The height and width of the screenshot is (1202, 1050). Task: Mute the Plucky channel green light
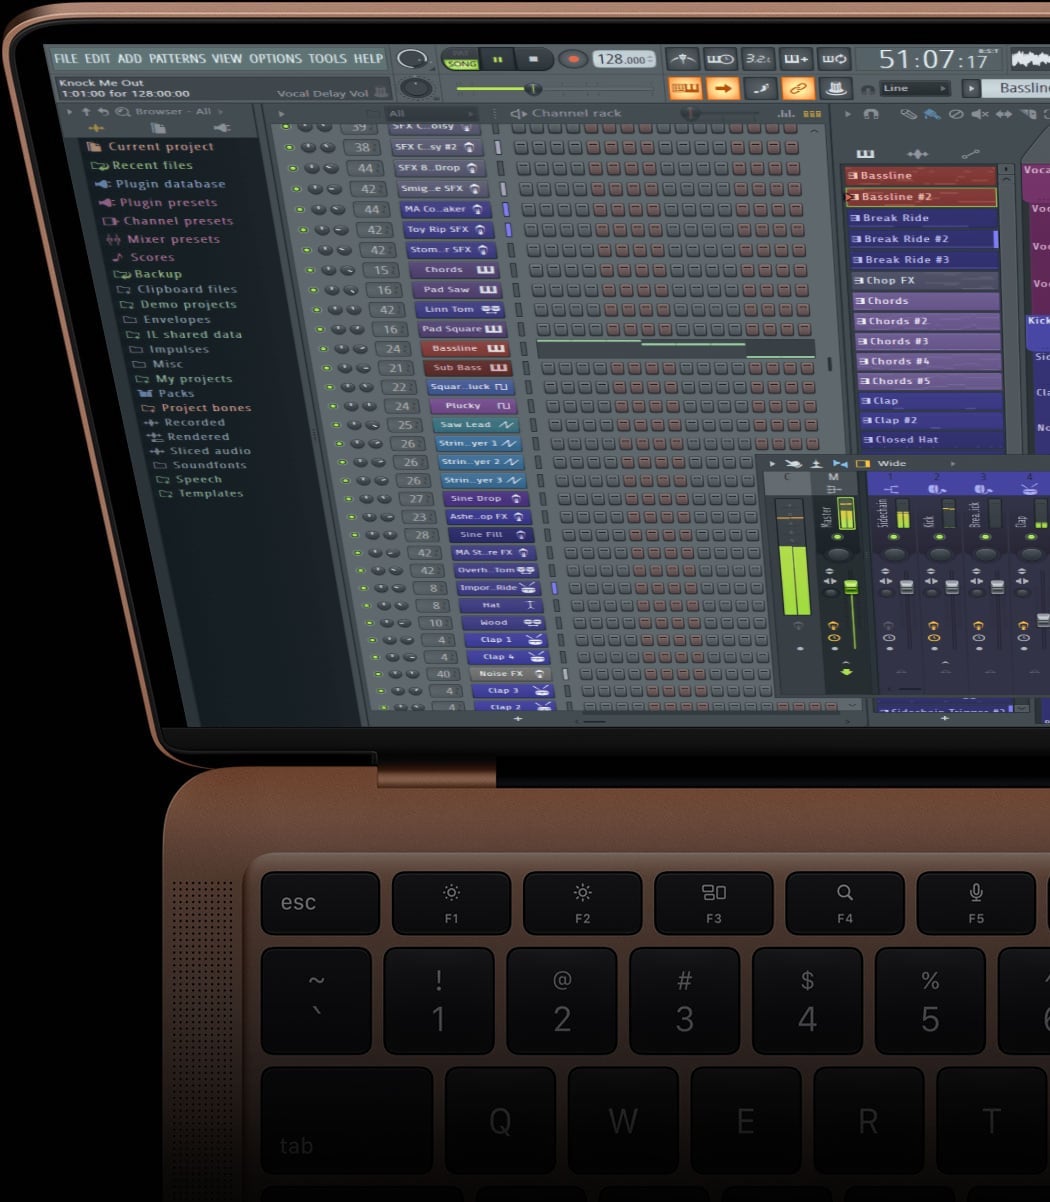[331, 406]
